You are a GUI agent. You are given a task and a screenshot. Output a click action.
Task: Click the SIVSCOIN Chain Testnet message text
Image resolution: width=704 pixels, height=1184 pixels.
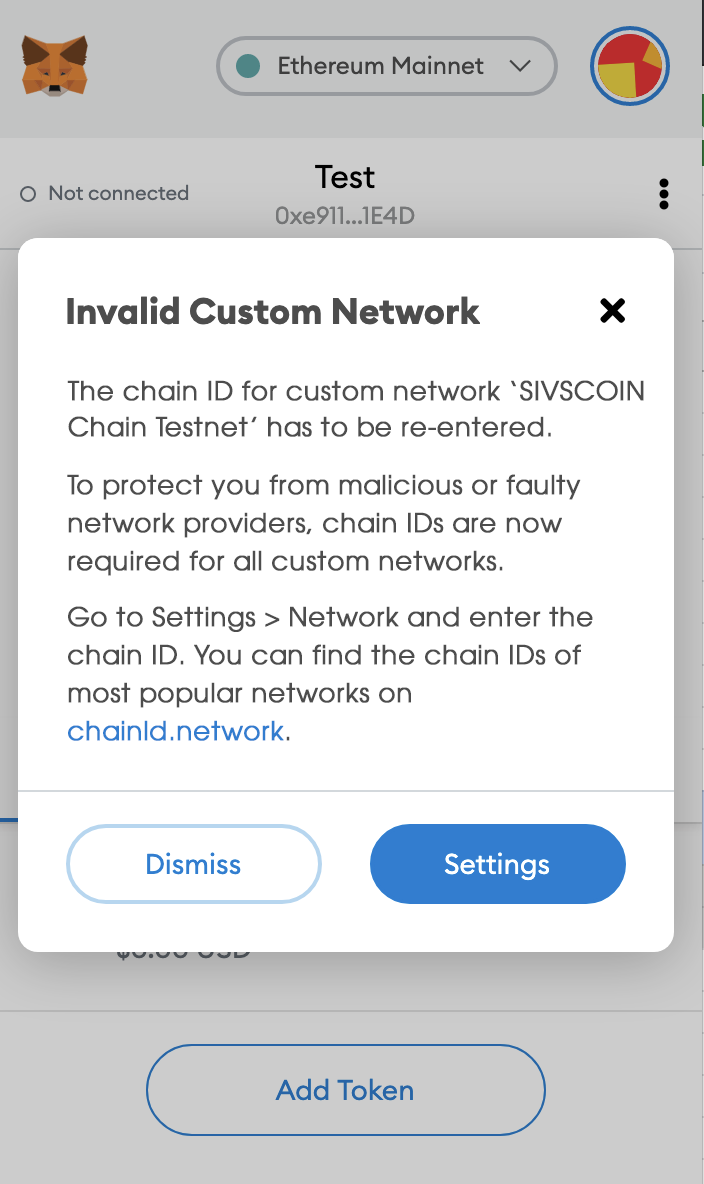click(355, 408)
